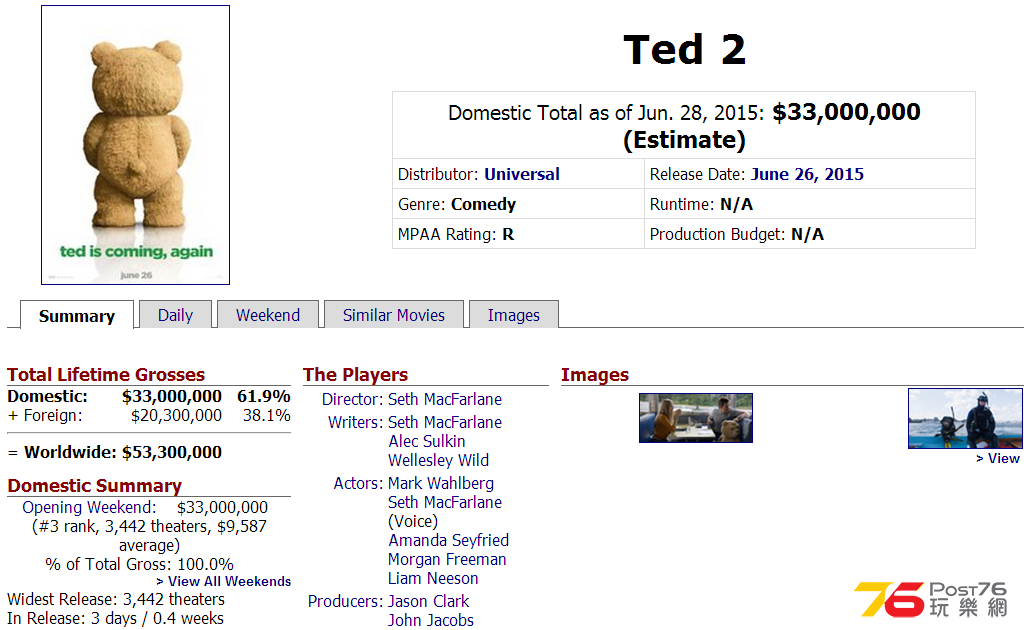Click the View link under Images
The image size is (1024, 630).
(x=998, y=458)
